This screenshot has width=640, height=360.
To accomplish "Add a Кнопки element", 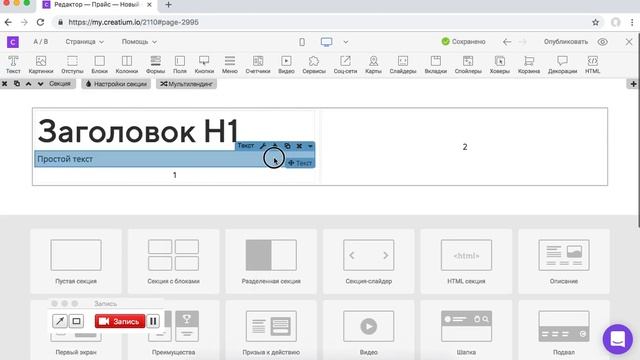I will coord(204,64).
